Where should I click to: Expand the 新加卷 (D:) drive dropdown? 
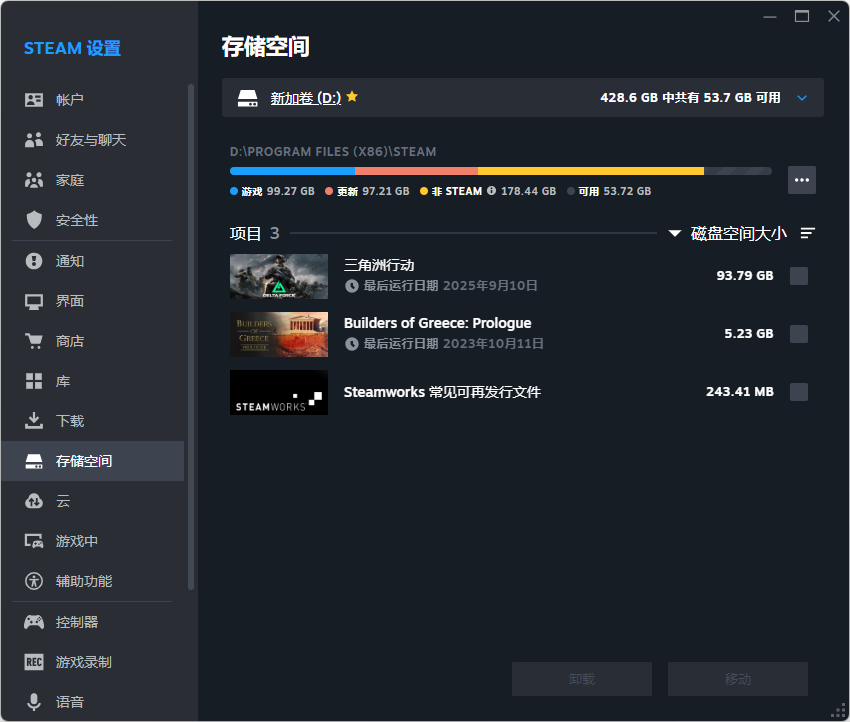pos(801,97)
